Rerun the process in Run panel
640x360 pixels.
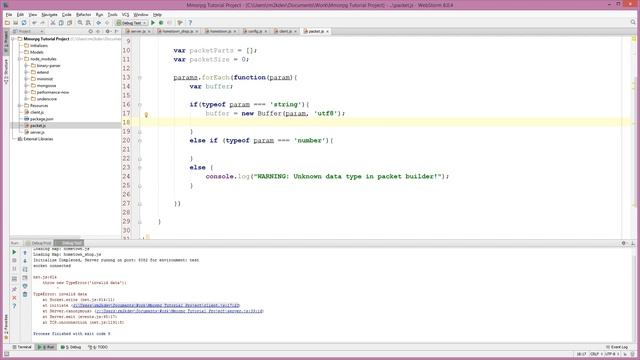pos(14,252)
